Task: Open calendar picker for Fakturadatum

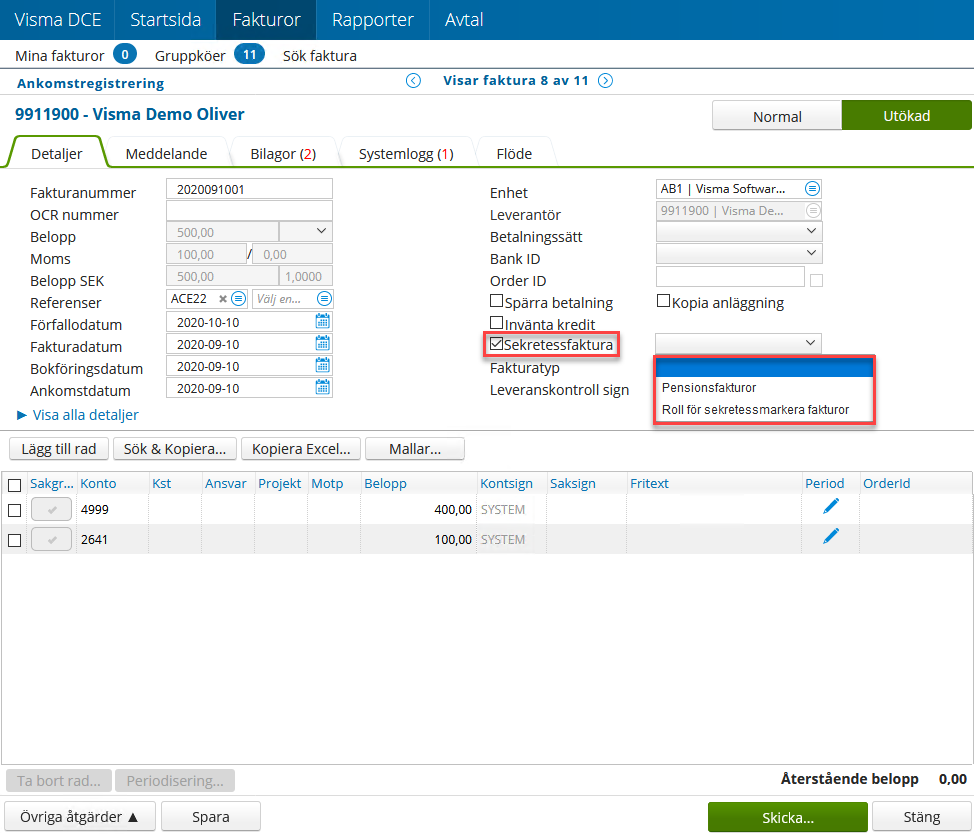Action: pos(322,344)
